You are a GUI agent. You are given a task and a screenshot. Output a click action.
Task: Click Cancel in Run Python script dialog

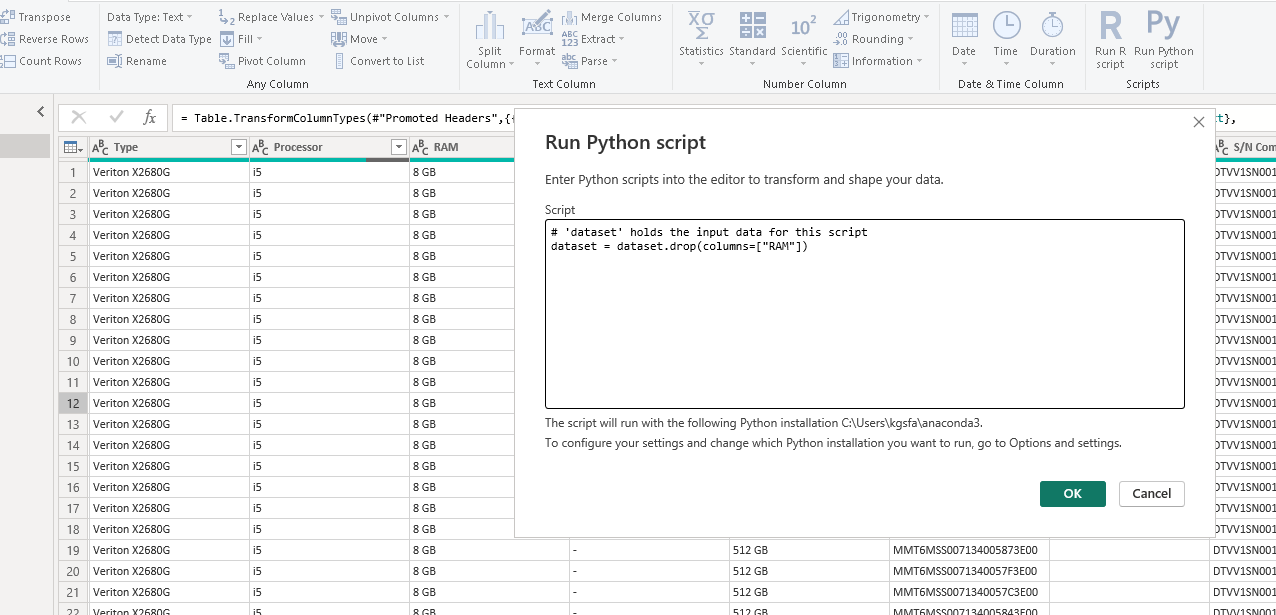(x=1152, y=493)
